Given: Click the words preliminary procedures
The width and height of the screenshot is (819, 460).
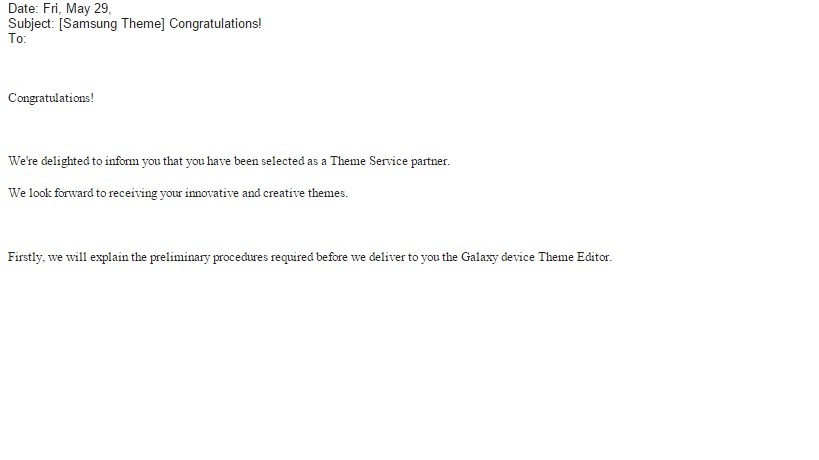Looking at the screenshot, I should (x=209, y=257).
